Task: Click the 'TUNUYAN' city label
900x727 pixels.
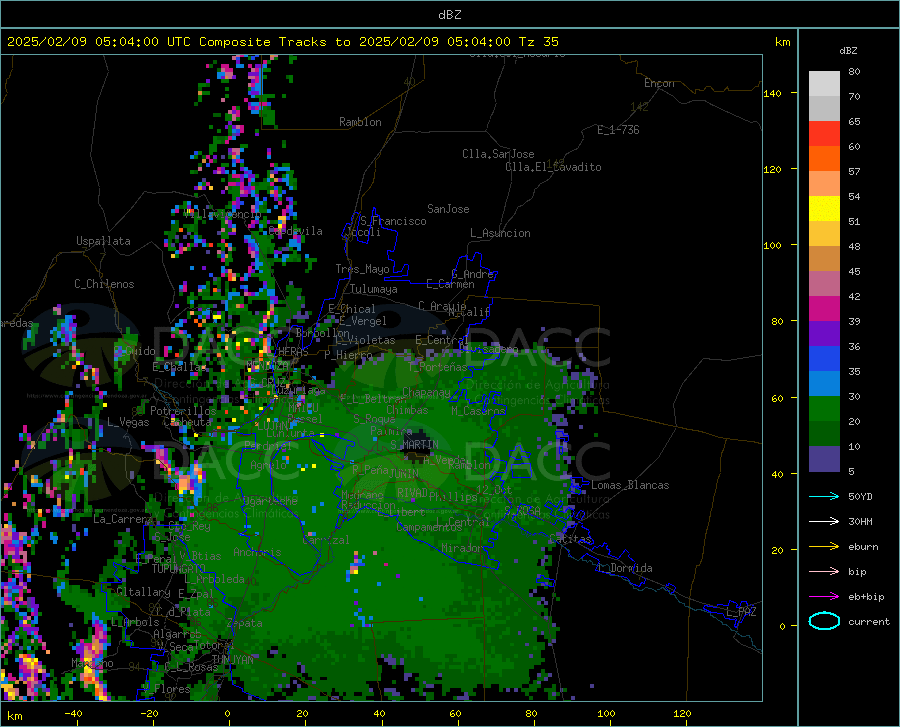Action: [232, 659]
